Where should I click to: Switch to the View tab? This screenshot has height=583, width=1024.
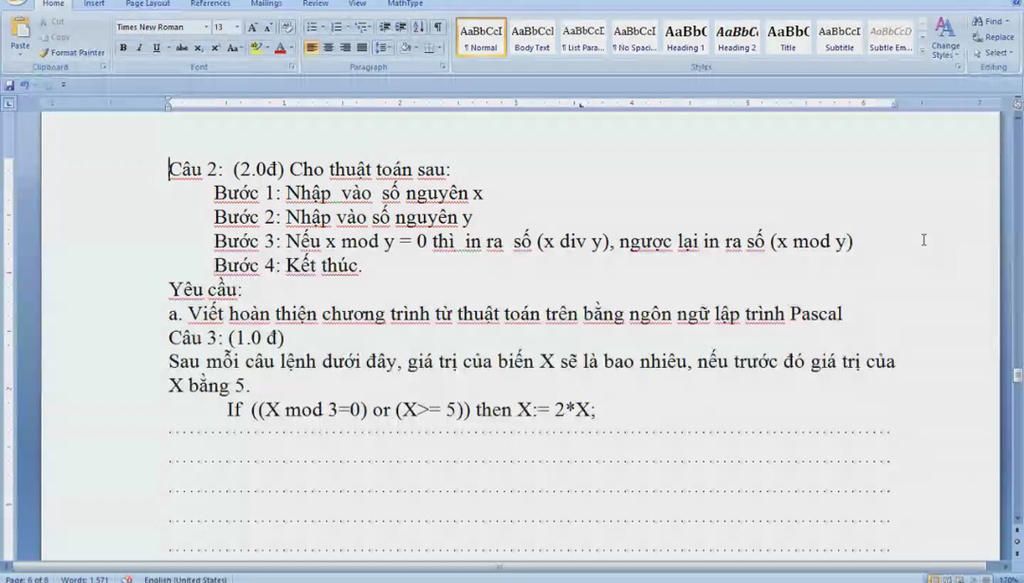coord(357,3)
